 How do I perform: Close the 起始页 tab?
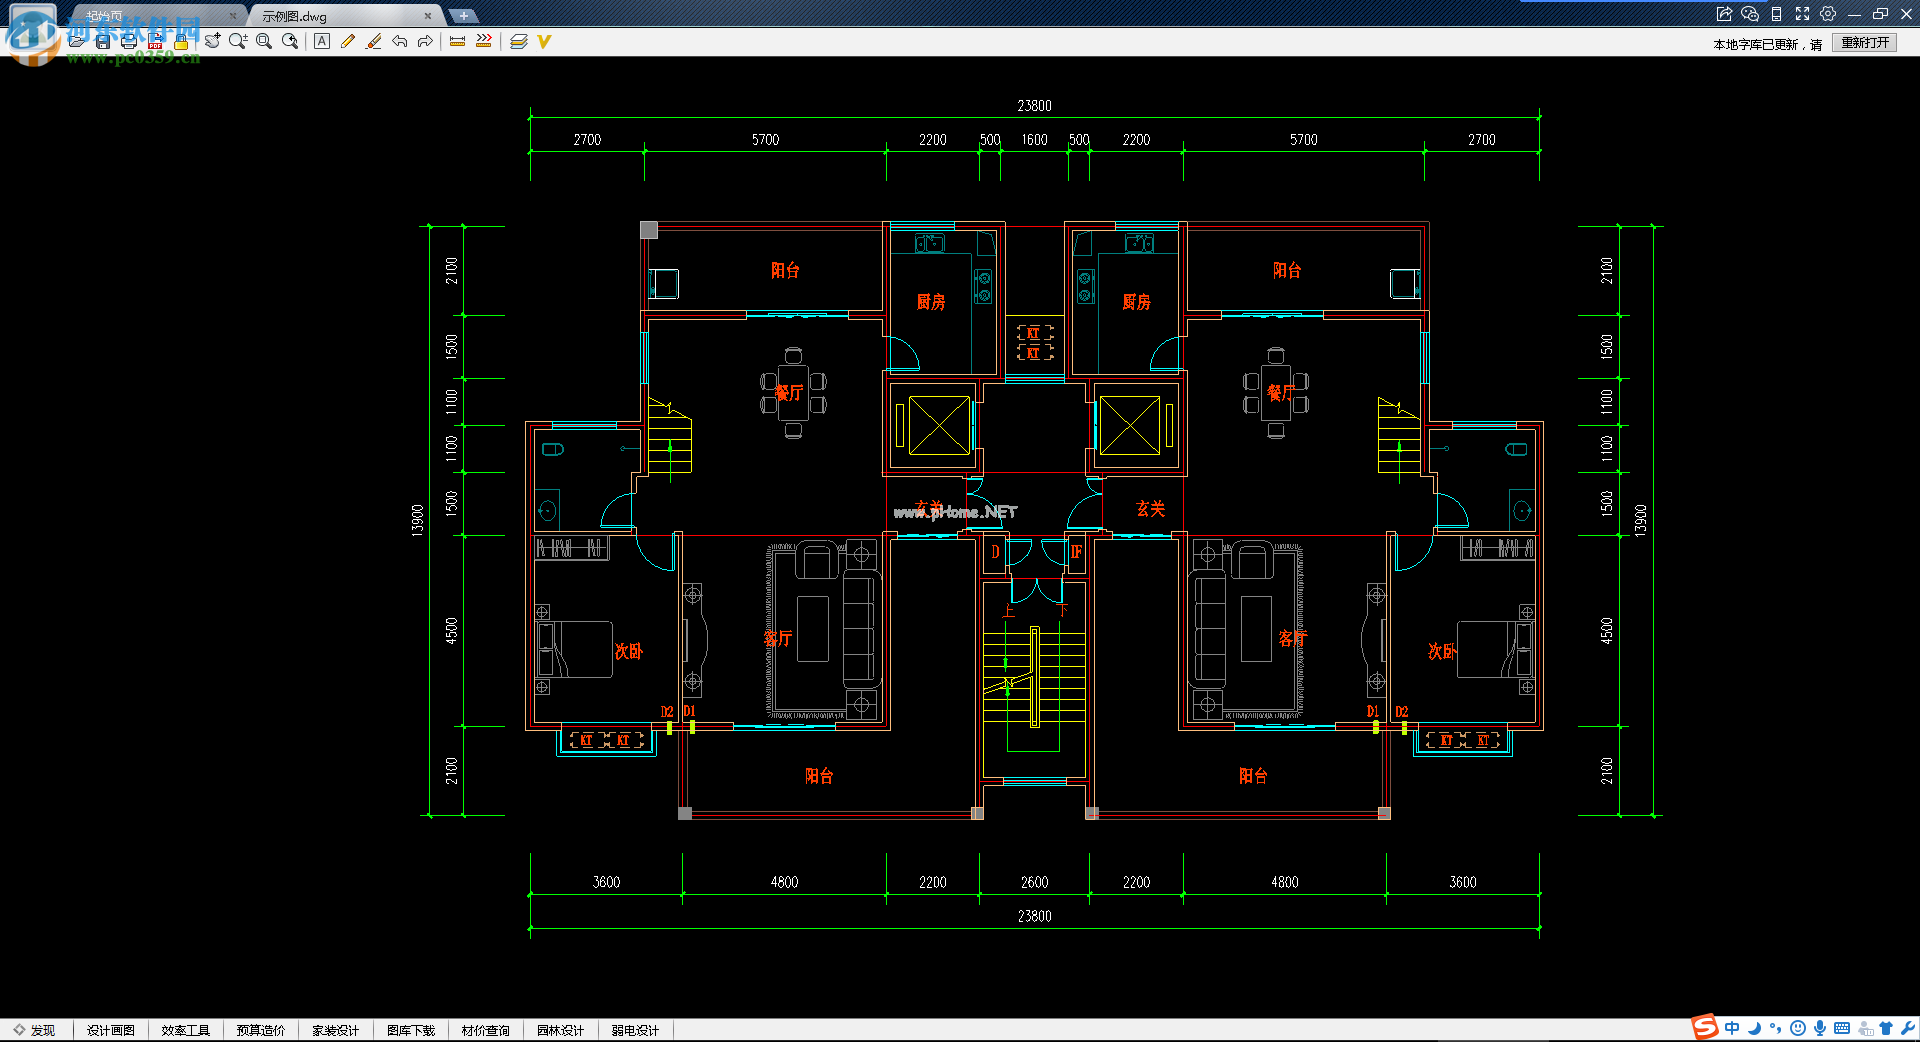(233, 16)
